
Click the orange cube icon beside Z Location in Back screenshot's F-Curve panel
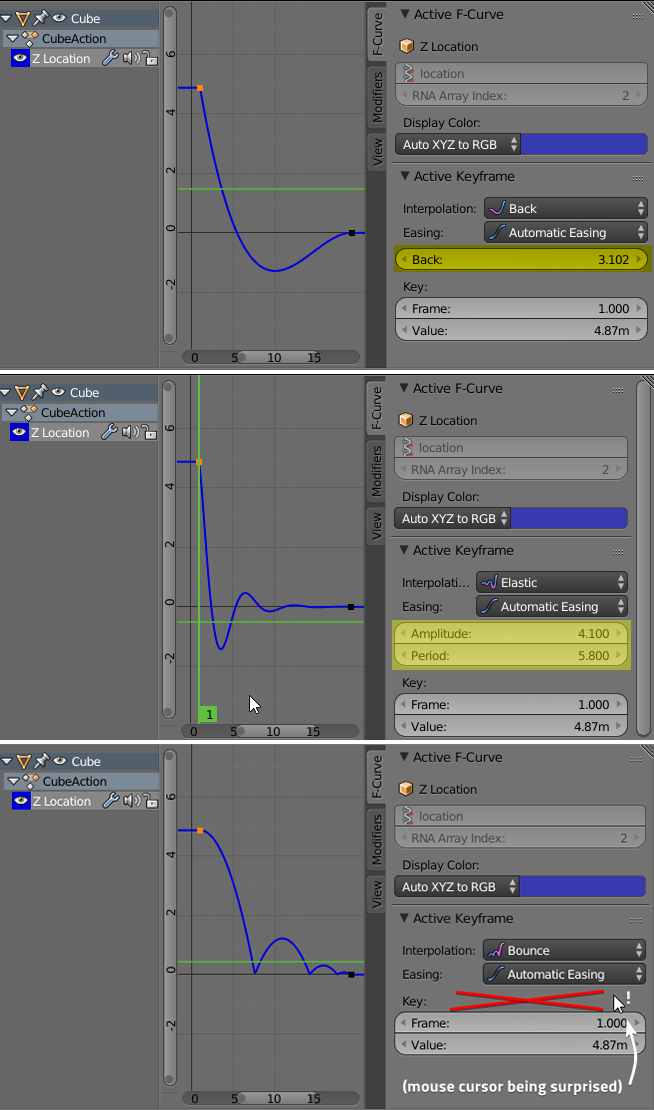(406, 47)
